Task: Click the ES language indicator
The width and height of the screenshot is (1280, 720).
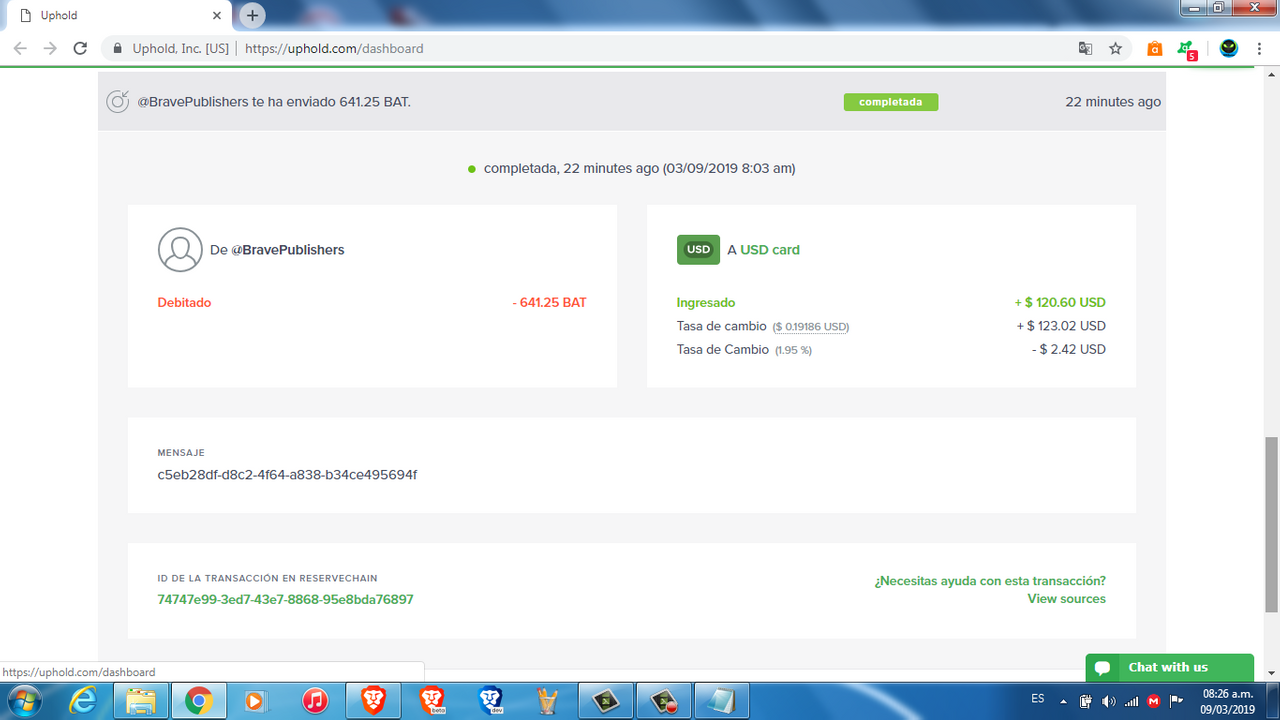Action: pyautogui.click(x=1038, y=698)
